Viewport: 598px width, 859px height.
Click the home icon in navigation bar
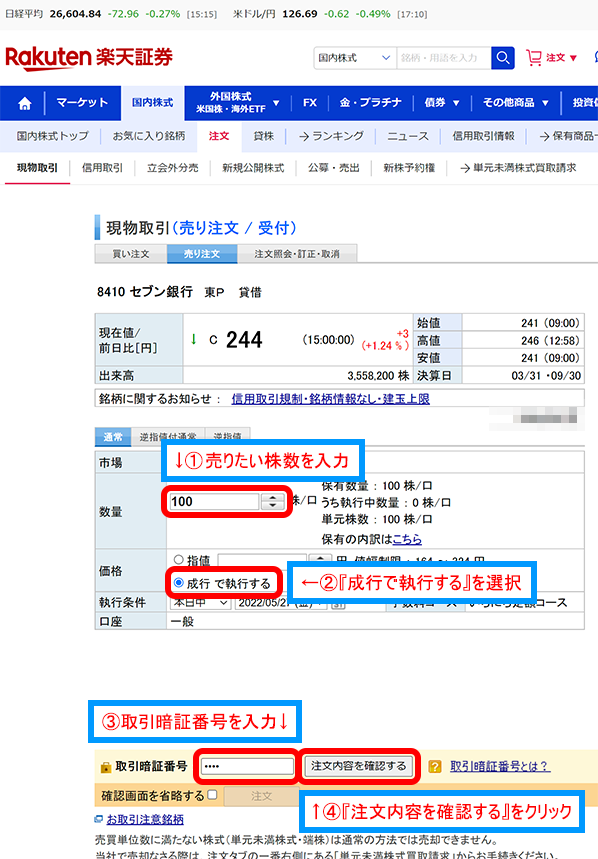[25, 103]
